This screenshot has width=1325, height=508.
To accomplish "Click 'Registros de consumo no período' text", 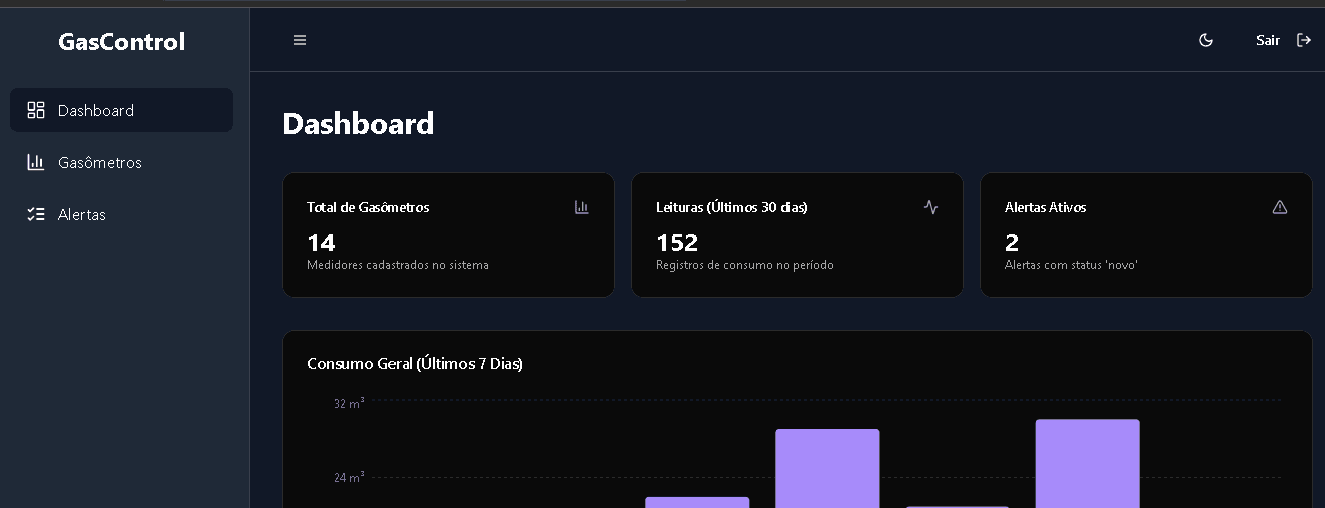I will (x=745, y=265).
